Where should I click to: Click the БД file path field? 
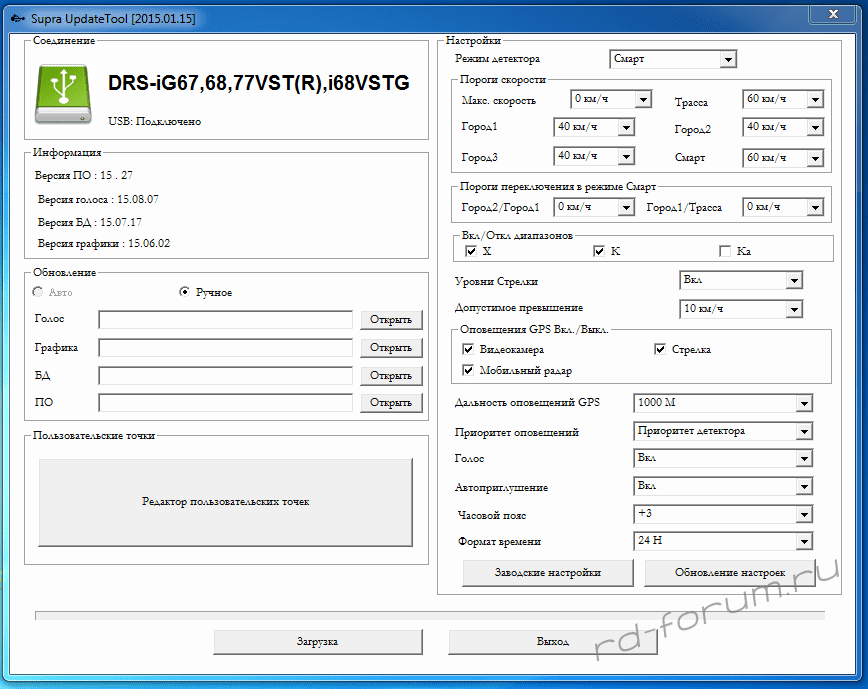tap(225, 375)
